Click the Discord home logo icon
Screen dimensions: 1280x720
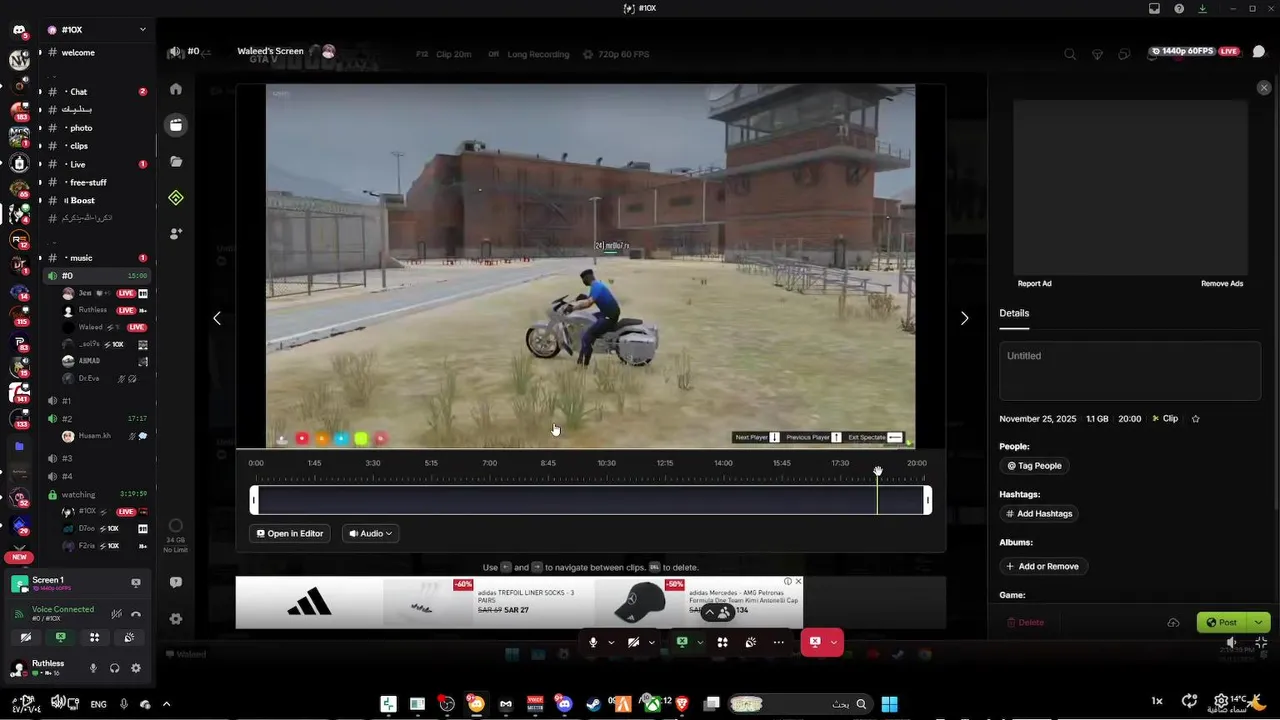click(19, 30)
